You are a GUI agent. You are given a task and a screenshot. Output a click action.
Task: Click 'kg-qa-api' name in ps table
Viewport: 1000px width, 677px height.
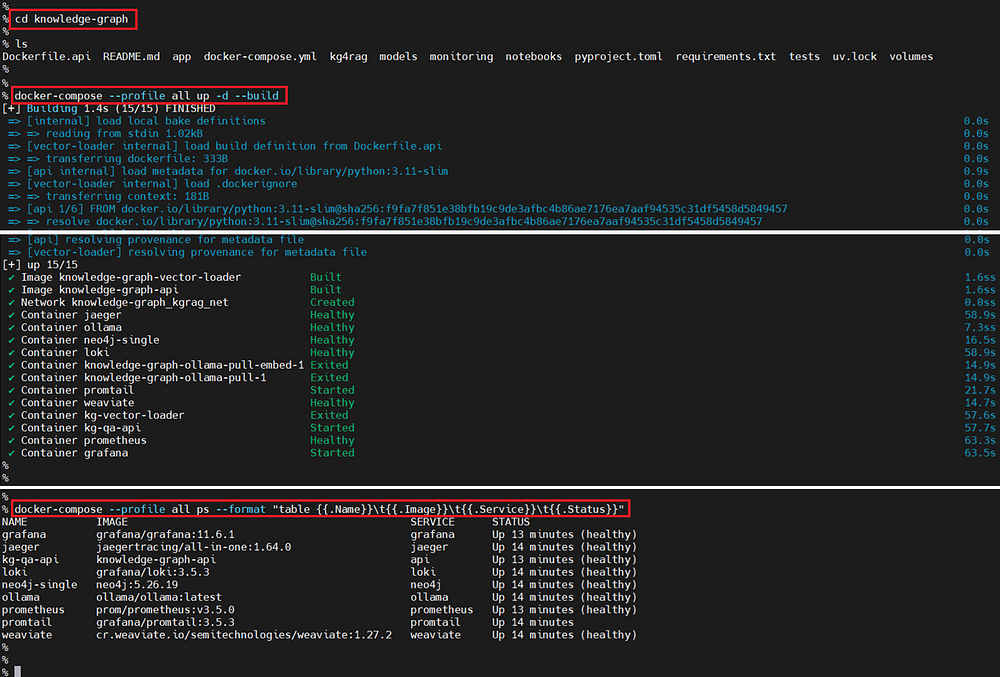(30, 560)
